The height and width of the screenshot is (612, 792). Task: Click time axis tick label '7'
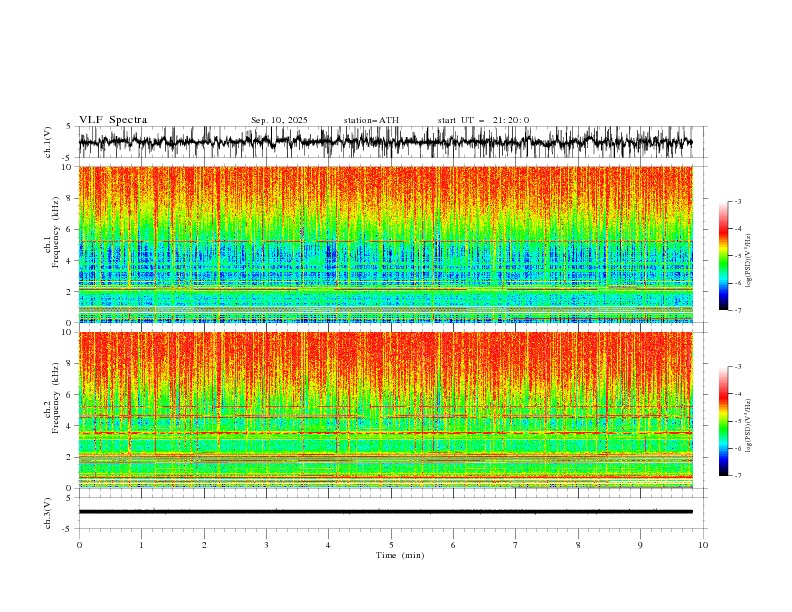(516, 545)
